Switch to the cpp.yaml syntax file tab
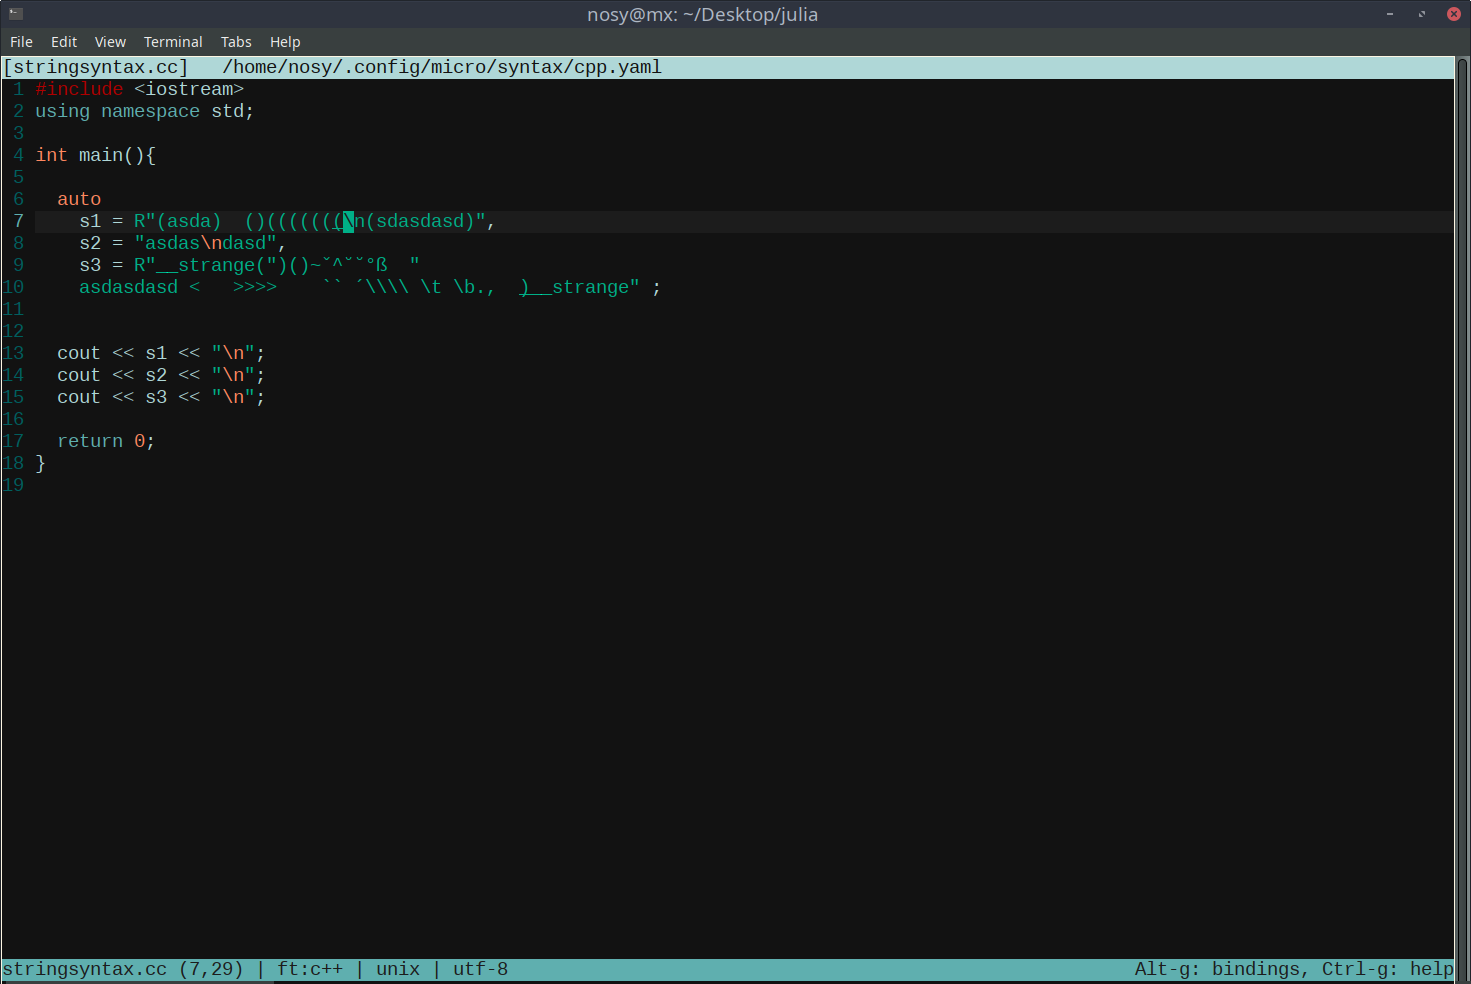 pos(441,66)
